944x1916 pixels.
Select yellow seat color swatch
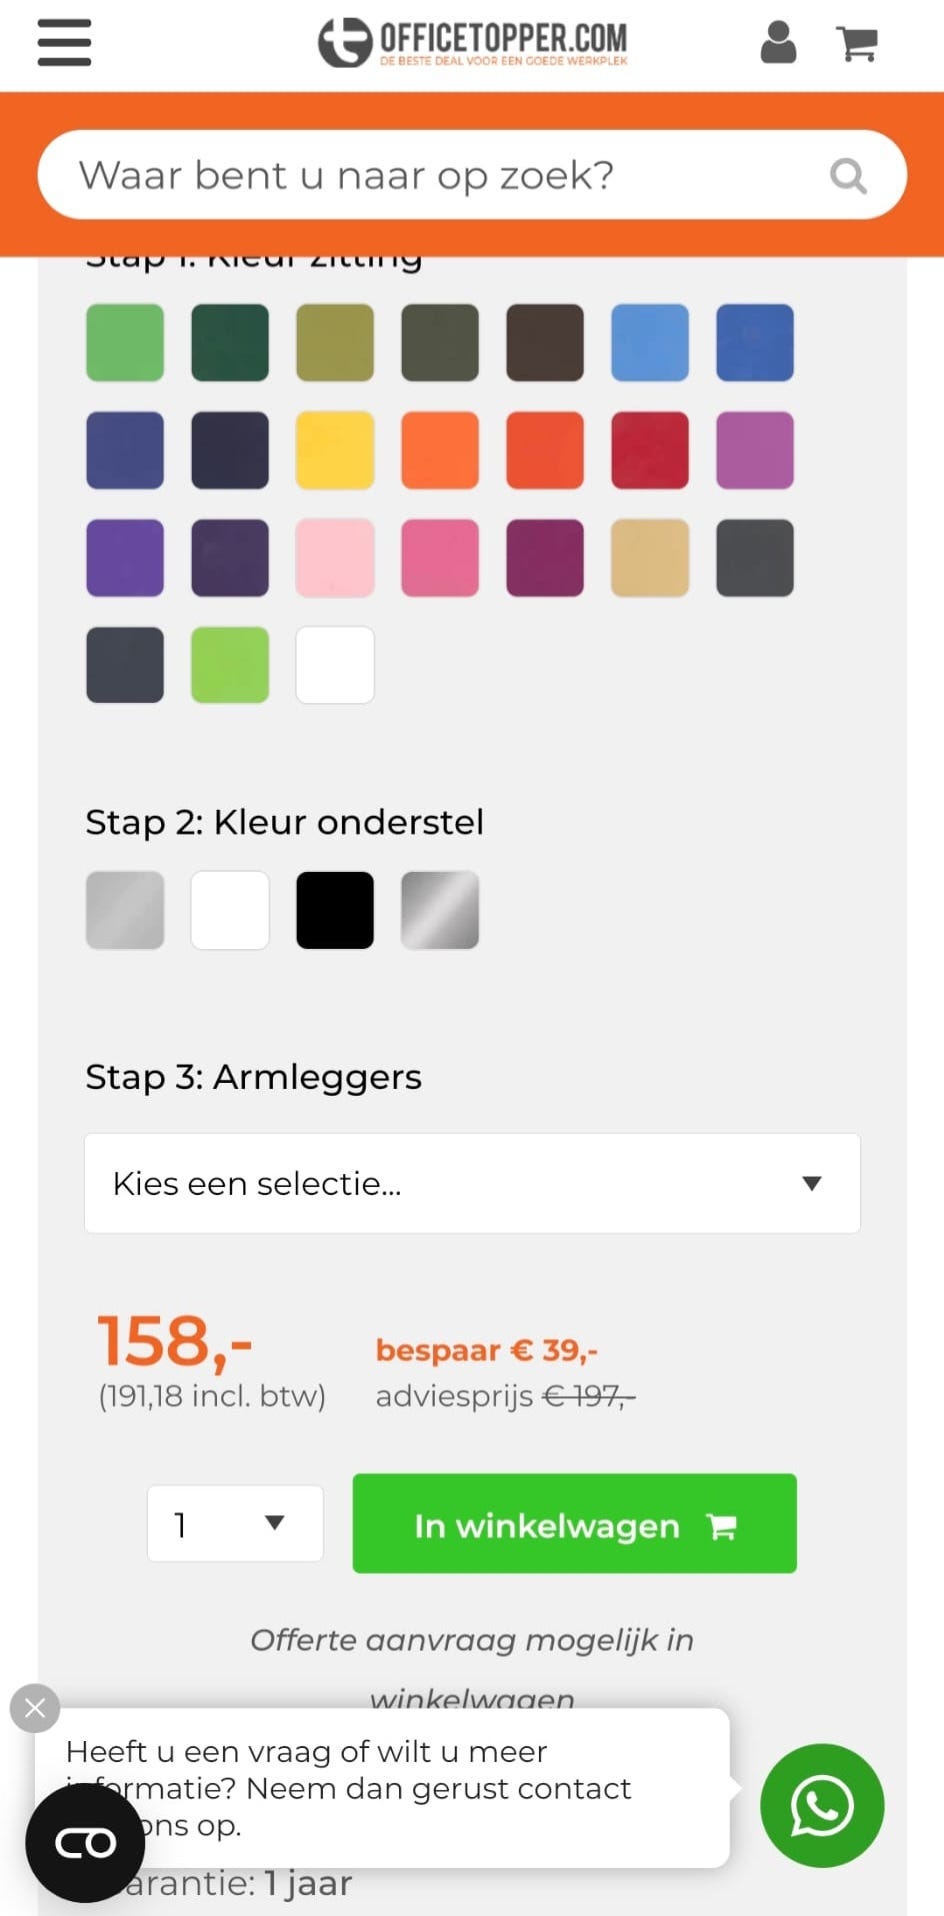point(335,450)
